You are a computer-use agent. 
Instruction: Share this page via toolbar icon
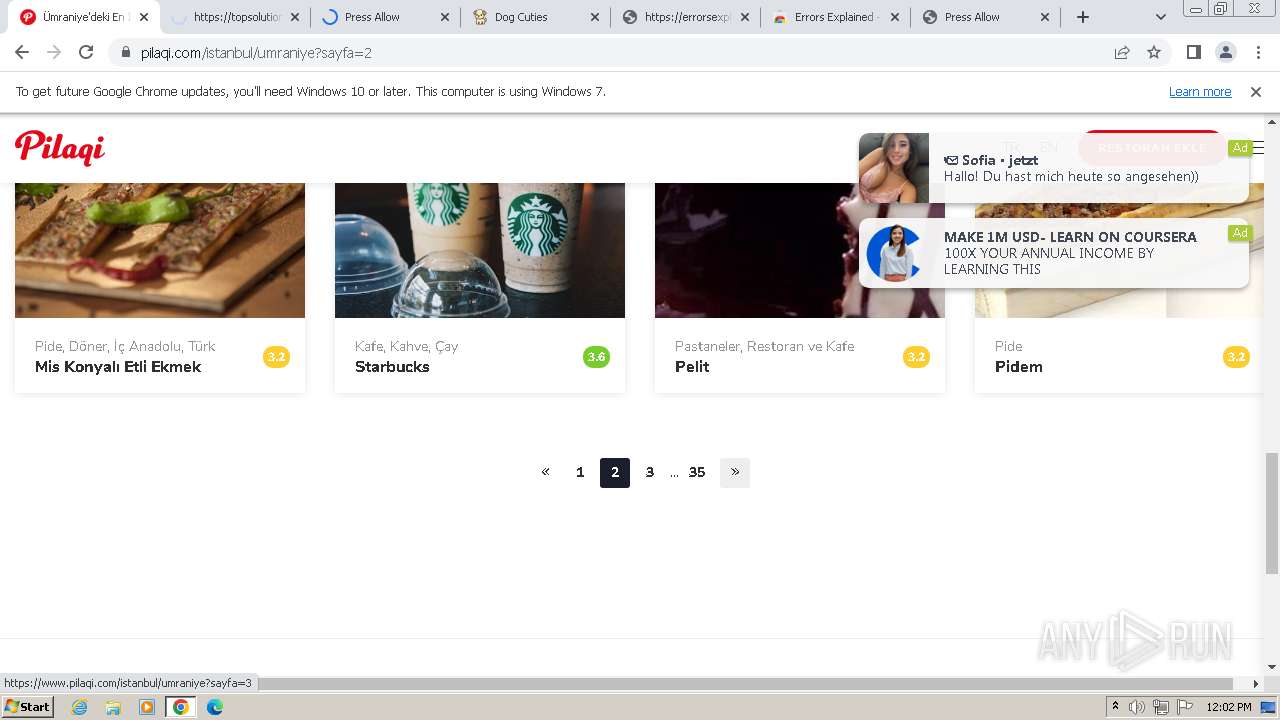(x=1122, y=52)
